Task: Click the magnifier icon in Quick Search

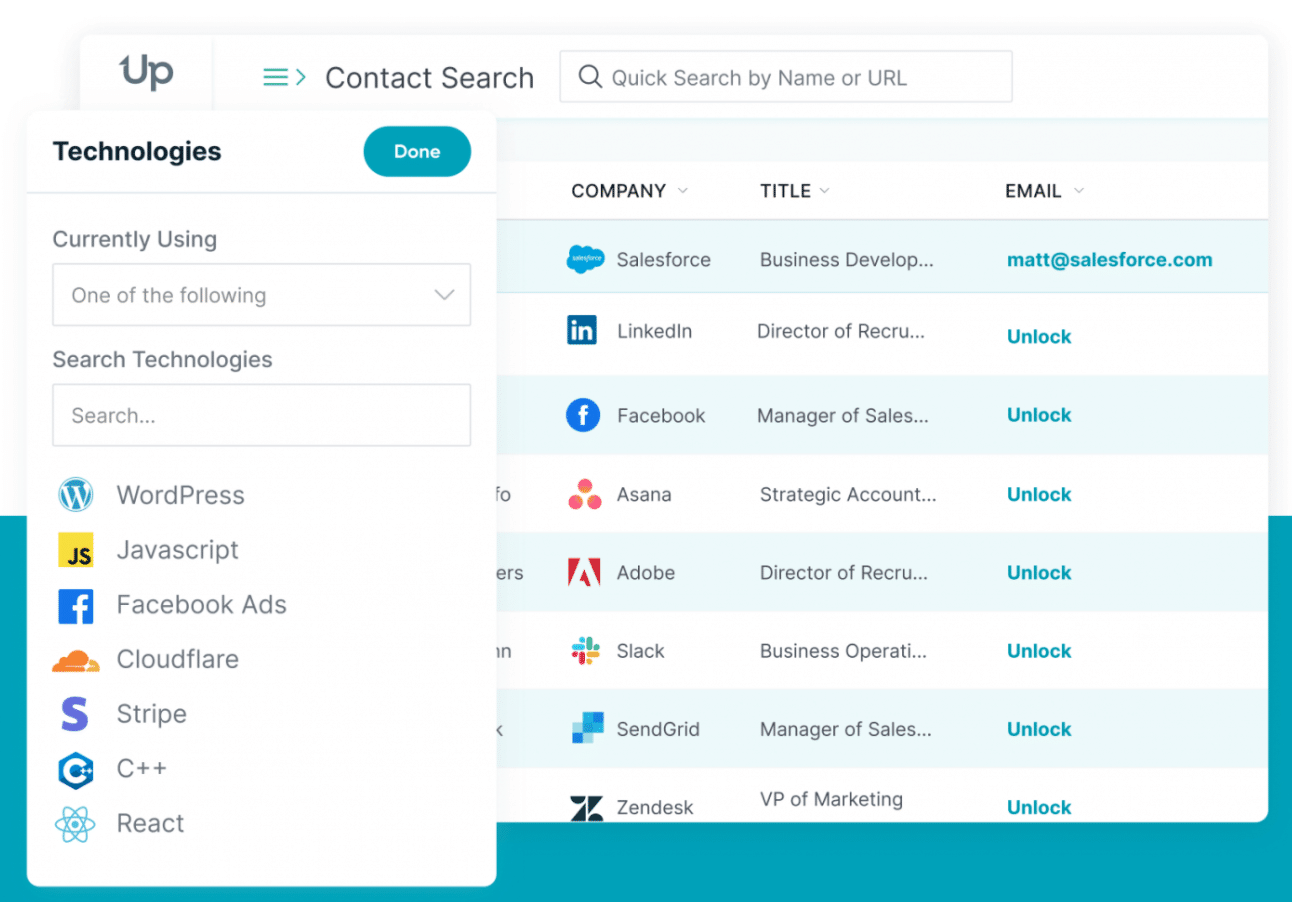Action: pos(591,77)
